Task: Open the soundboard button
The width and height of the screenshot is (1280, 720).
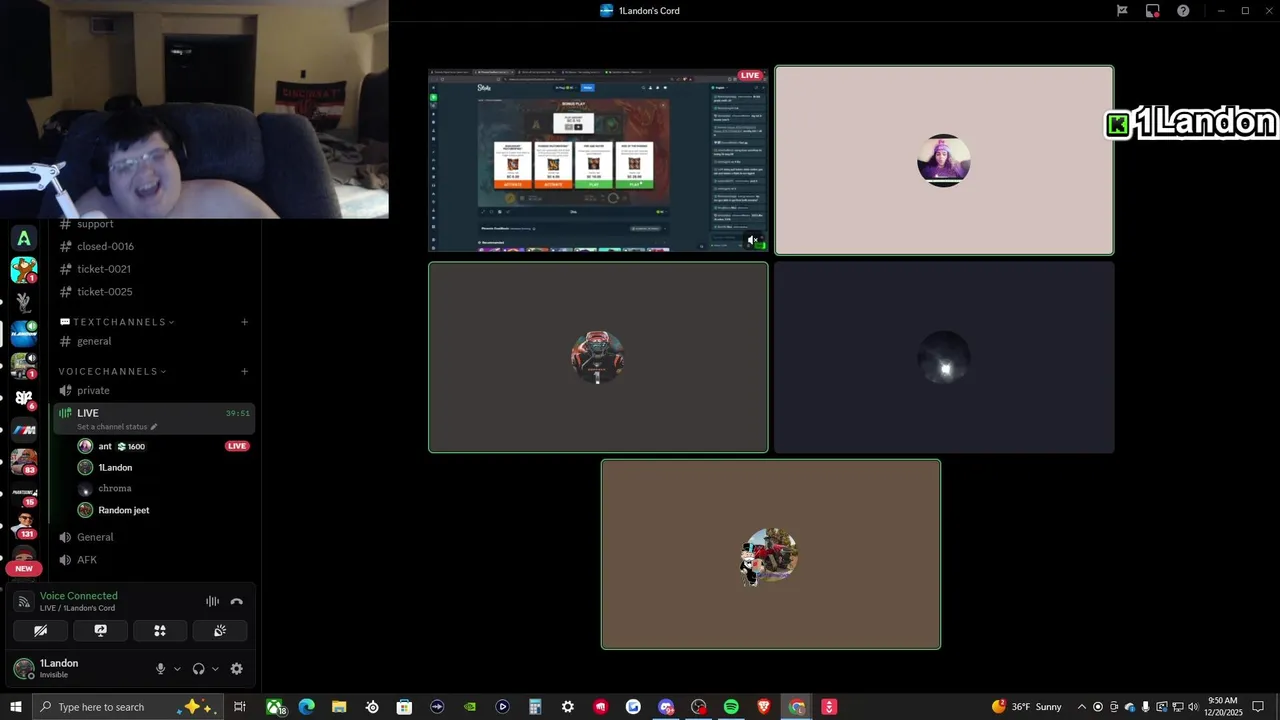Action: tap(220, 630)
